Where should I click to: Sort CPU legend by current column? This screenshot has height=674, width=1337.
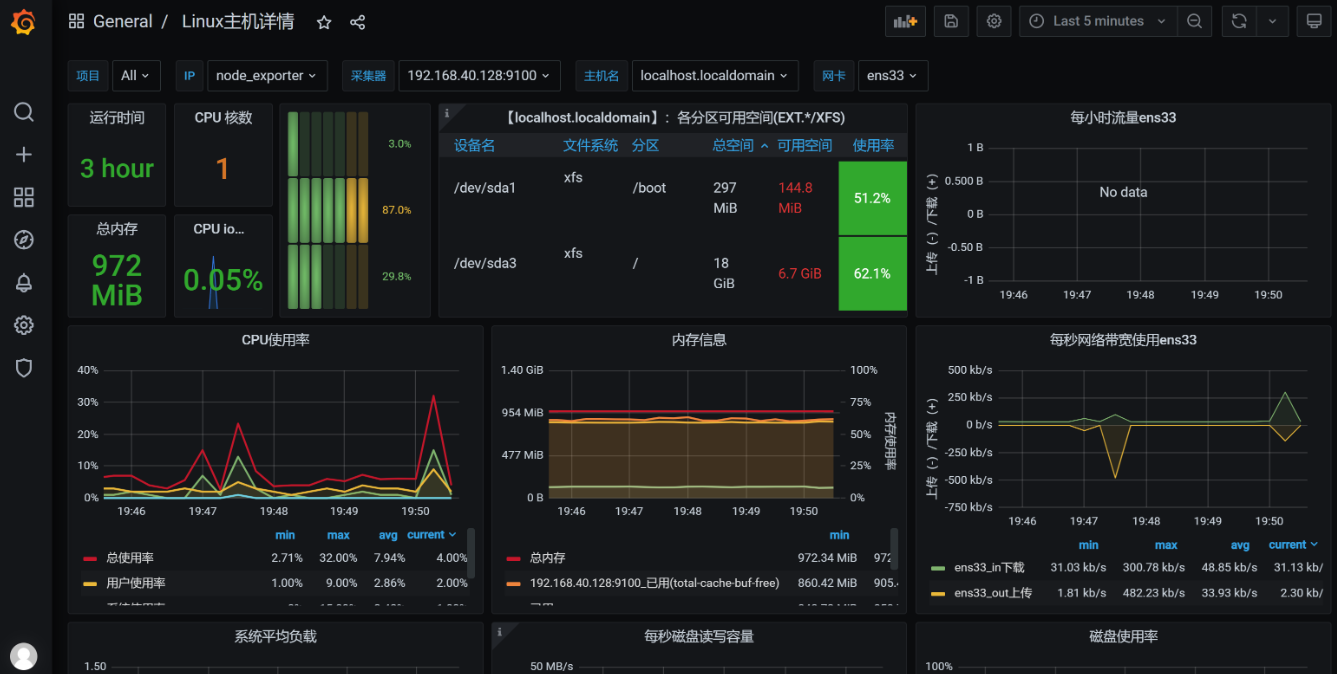[431, 535]
